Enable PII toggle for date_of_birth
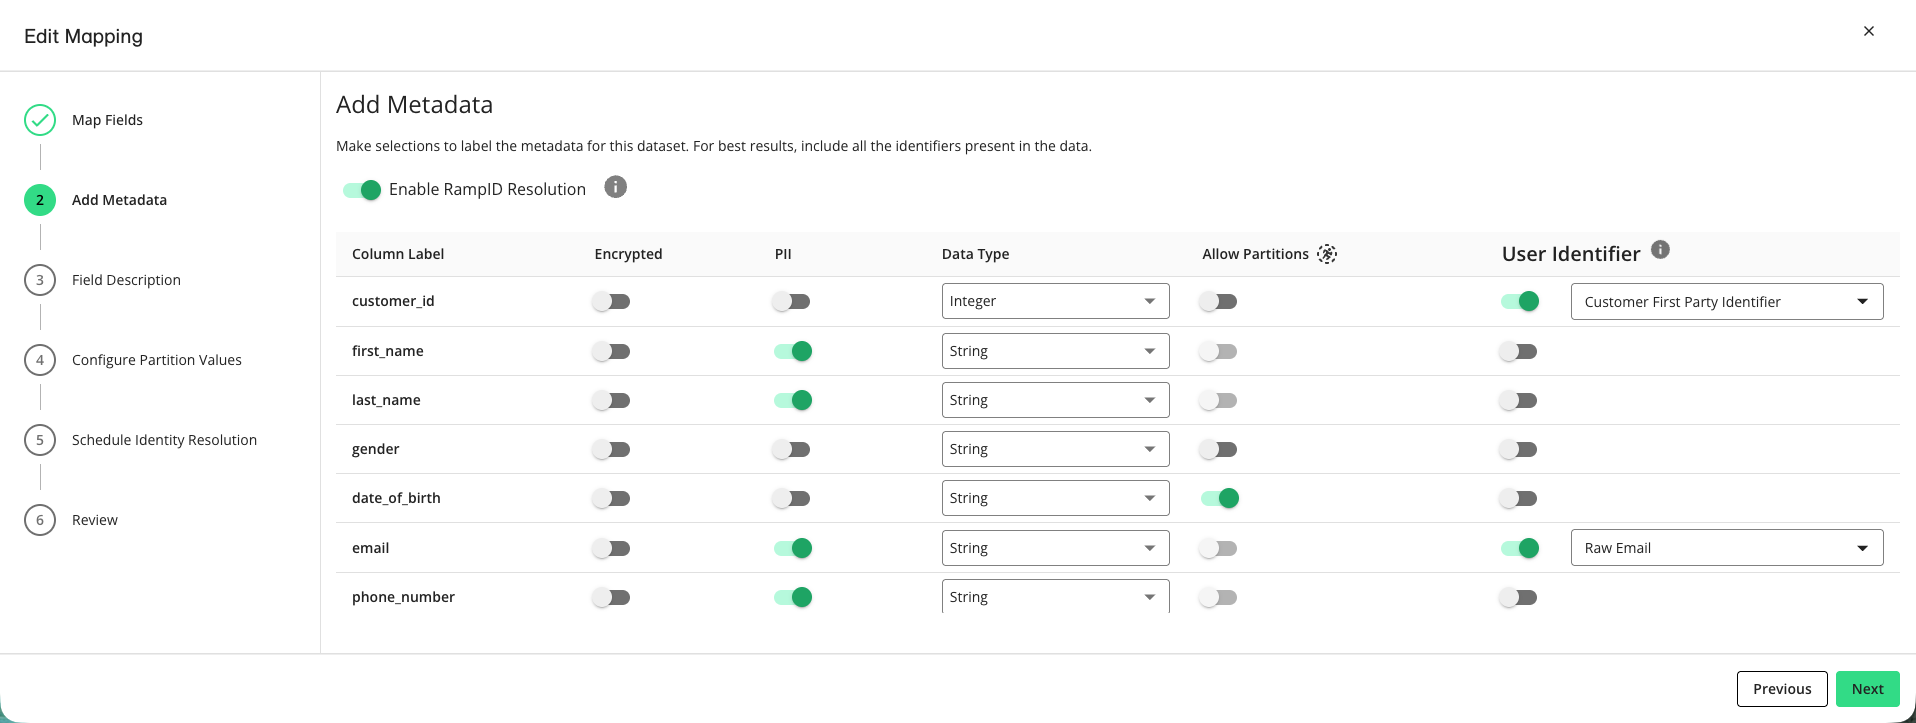This screenshot has width=1916, height=723. pos(791,498)
